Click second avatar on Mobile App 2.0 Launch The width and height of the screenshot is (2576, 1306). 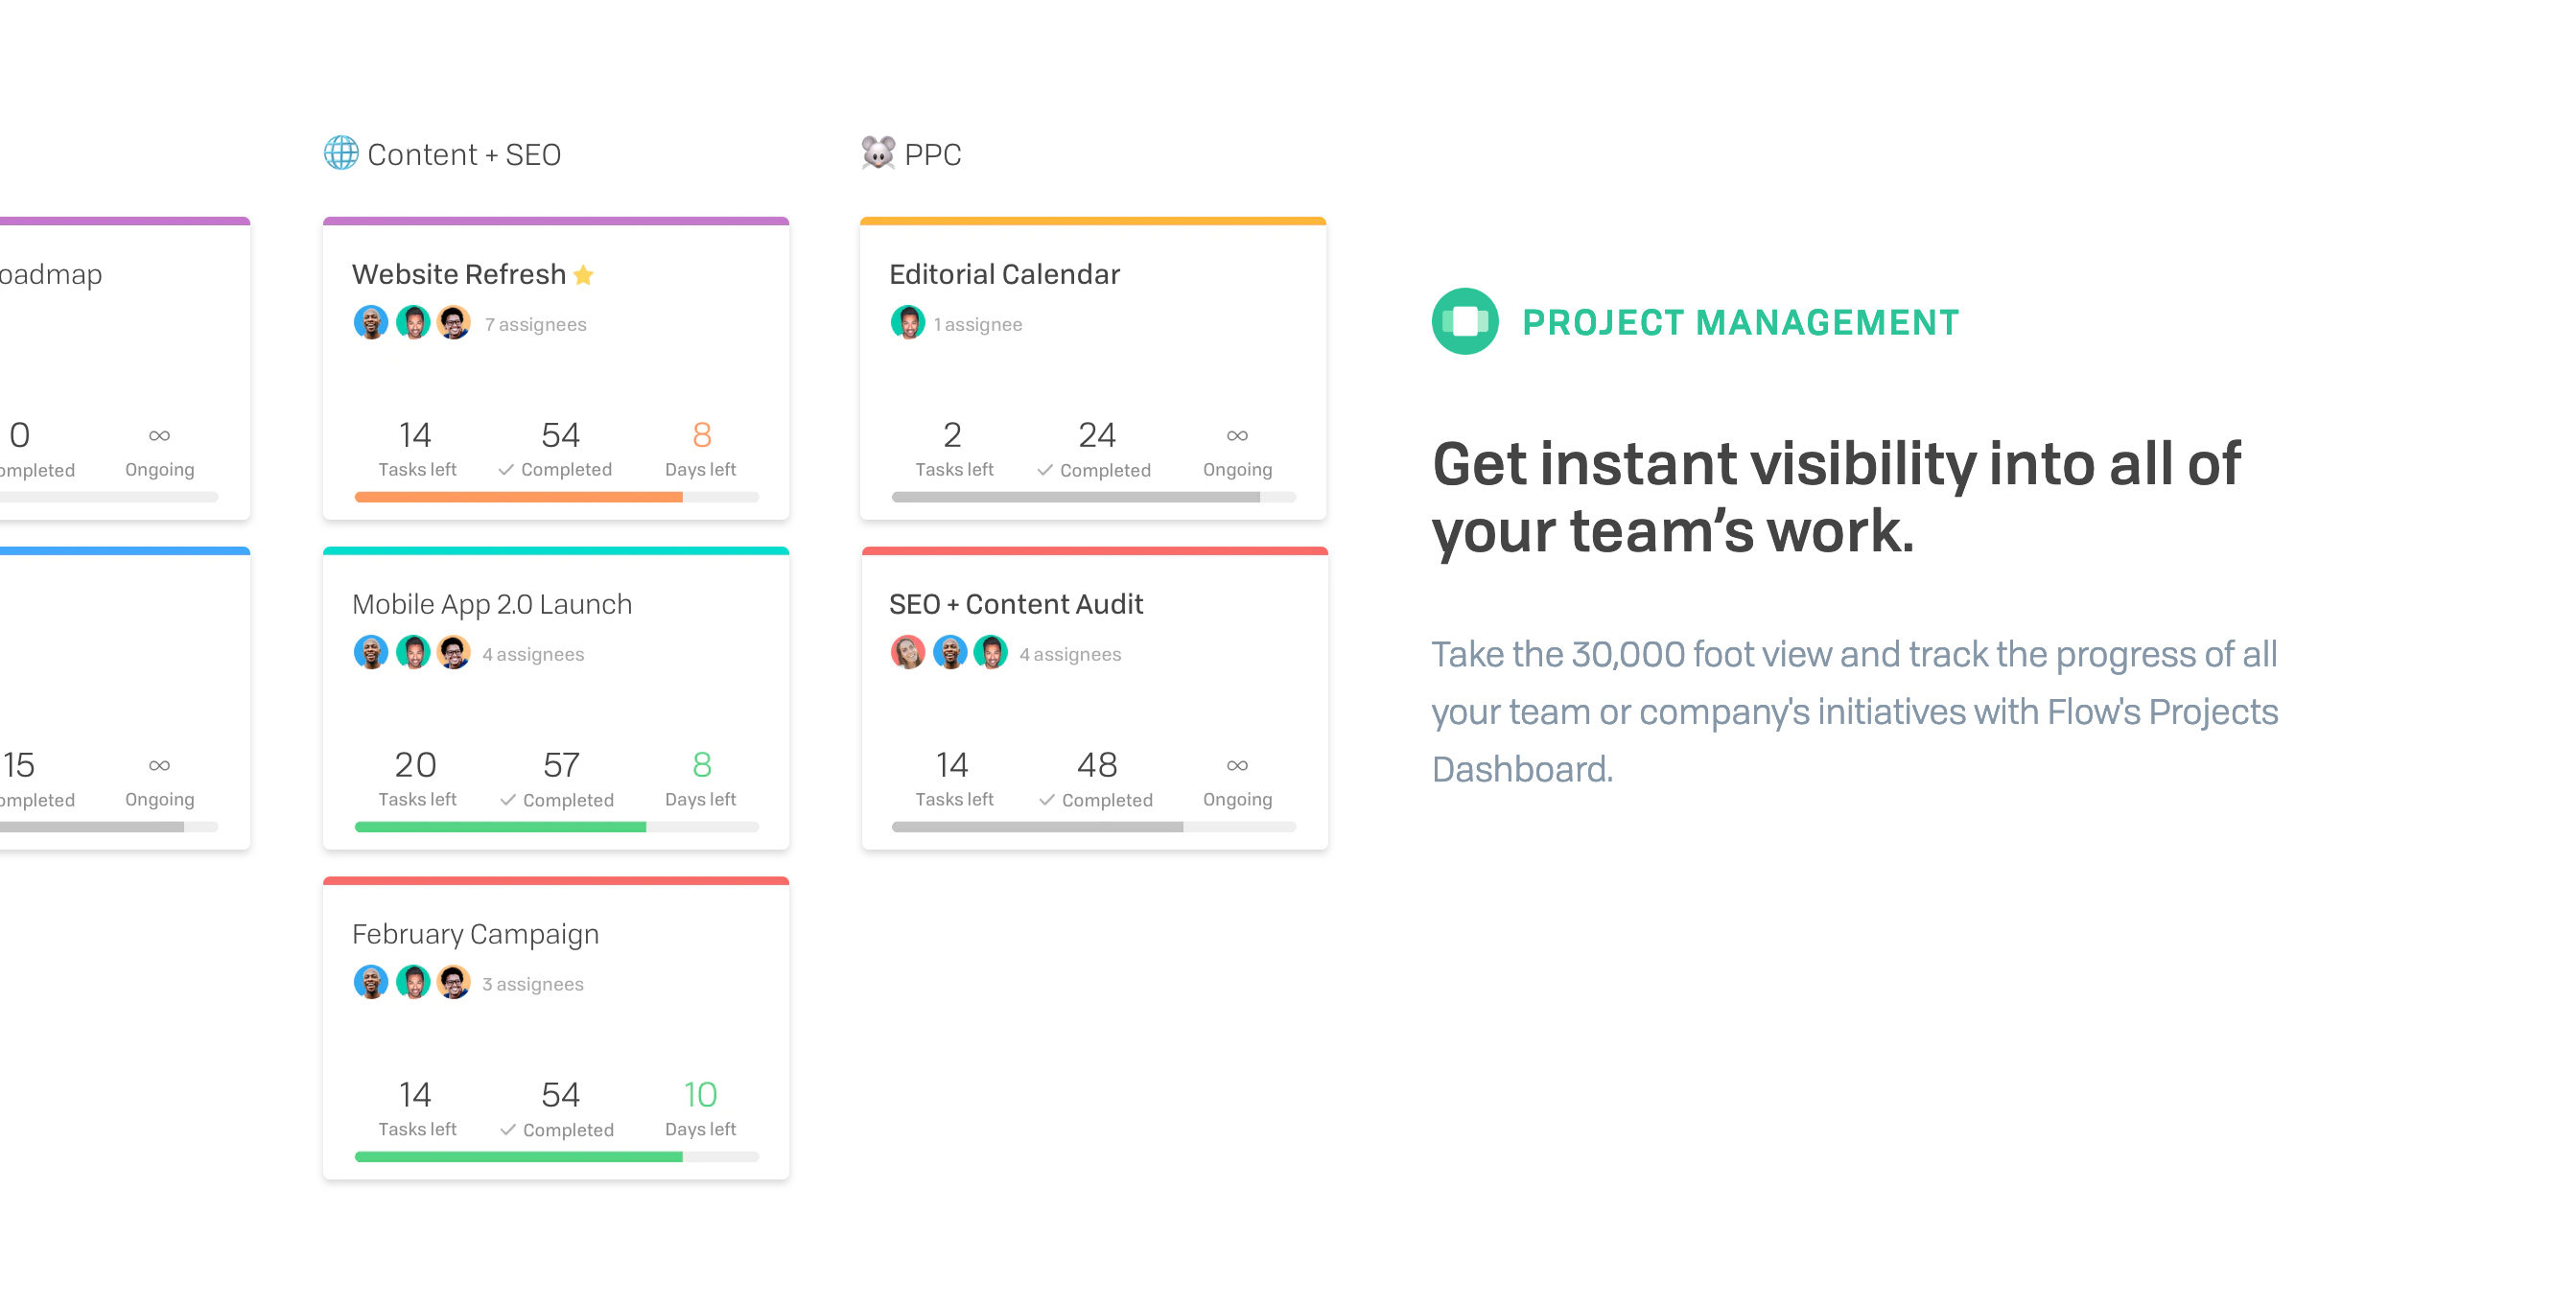(x=413, y=653)
